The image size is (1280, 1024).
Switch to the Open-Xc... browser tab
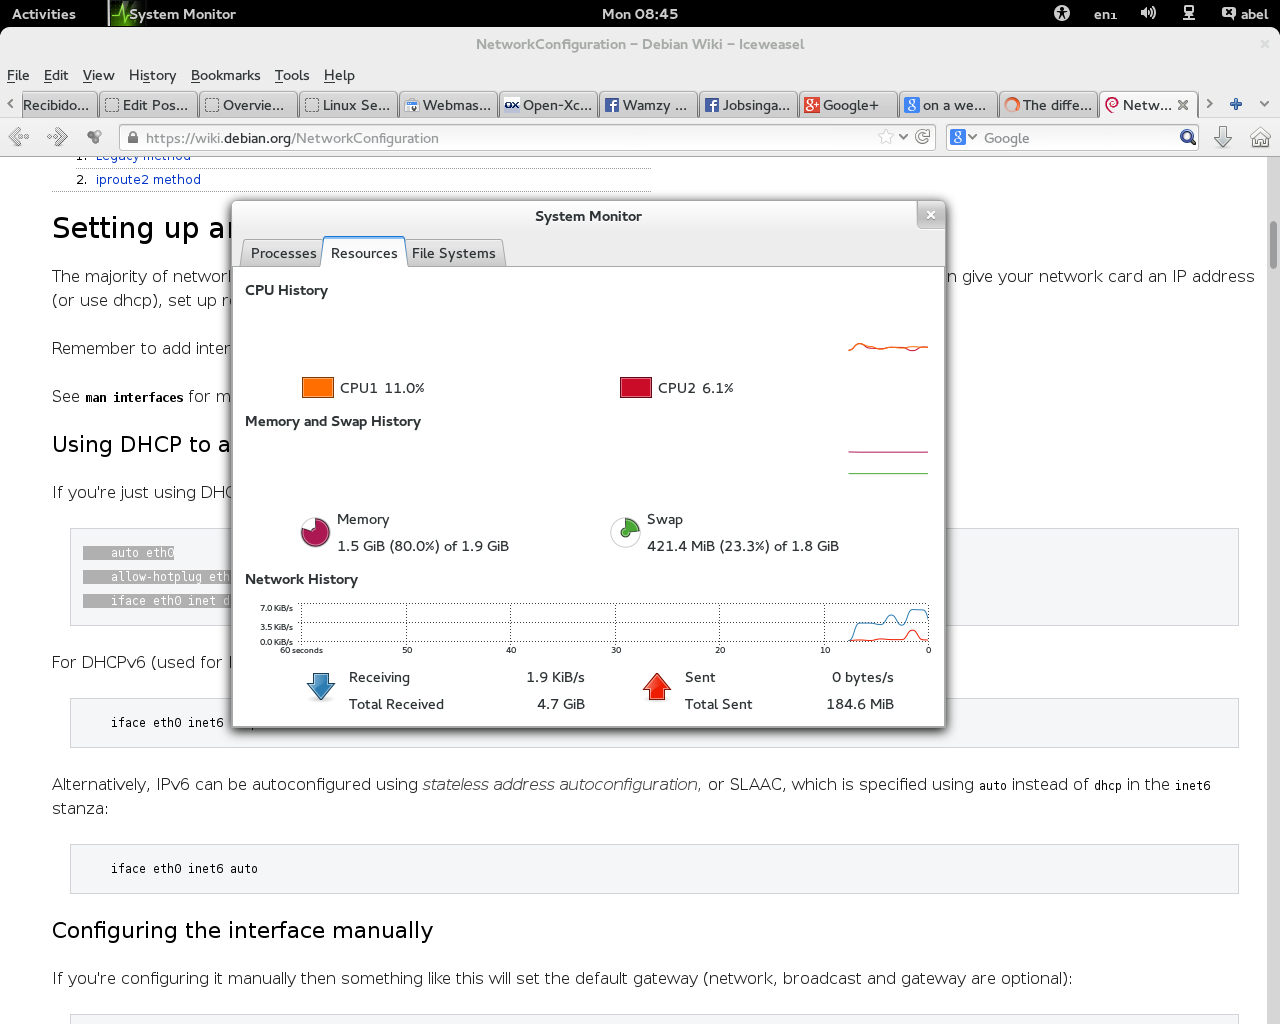(548, 105)
